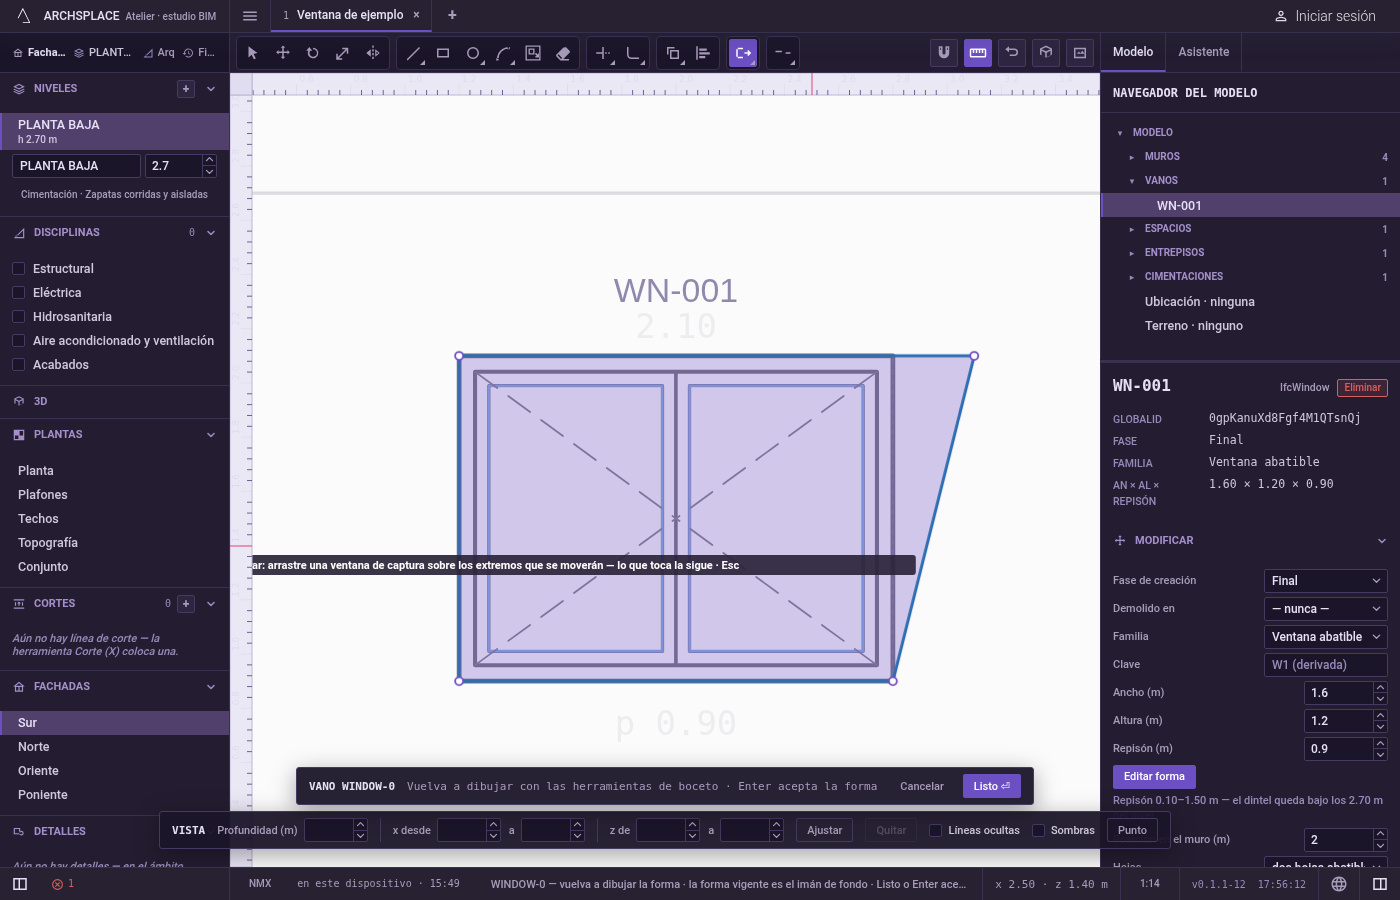Open the Familia dropdown Ventana abatible
The image size is (1400, 900).
(1326, 637)
